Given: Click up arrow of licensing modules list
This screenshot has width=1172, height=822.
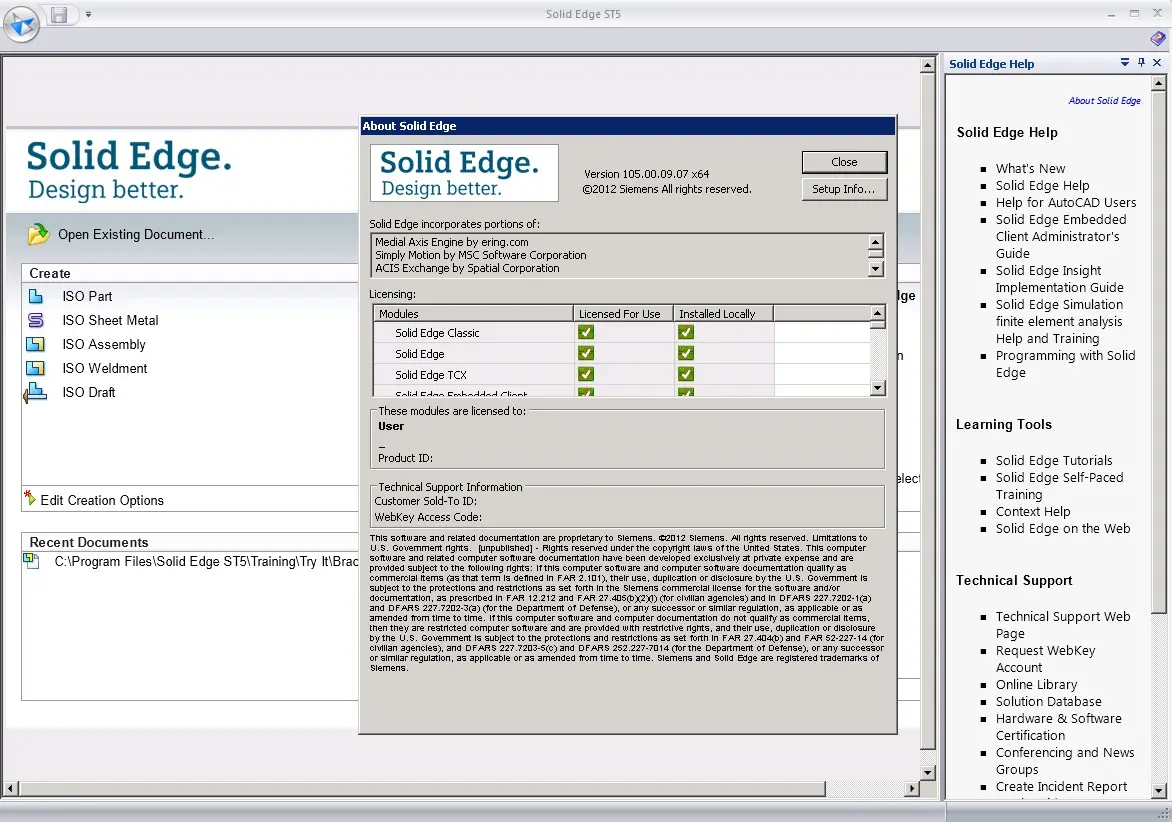Looking at the screenshot, I should click(878, 313).
